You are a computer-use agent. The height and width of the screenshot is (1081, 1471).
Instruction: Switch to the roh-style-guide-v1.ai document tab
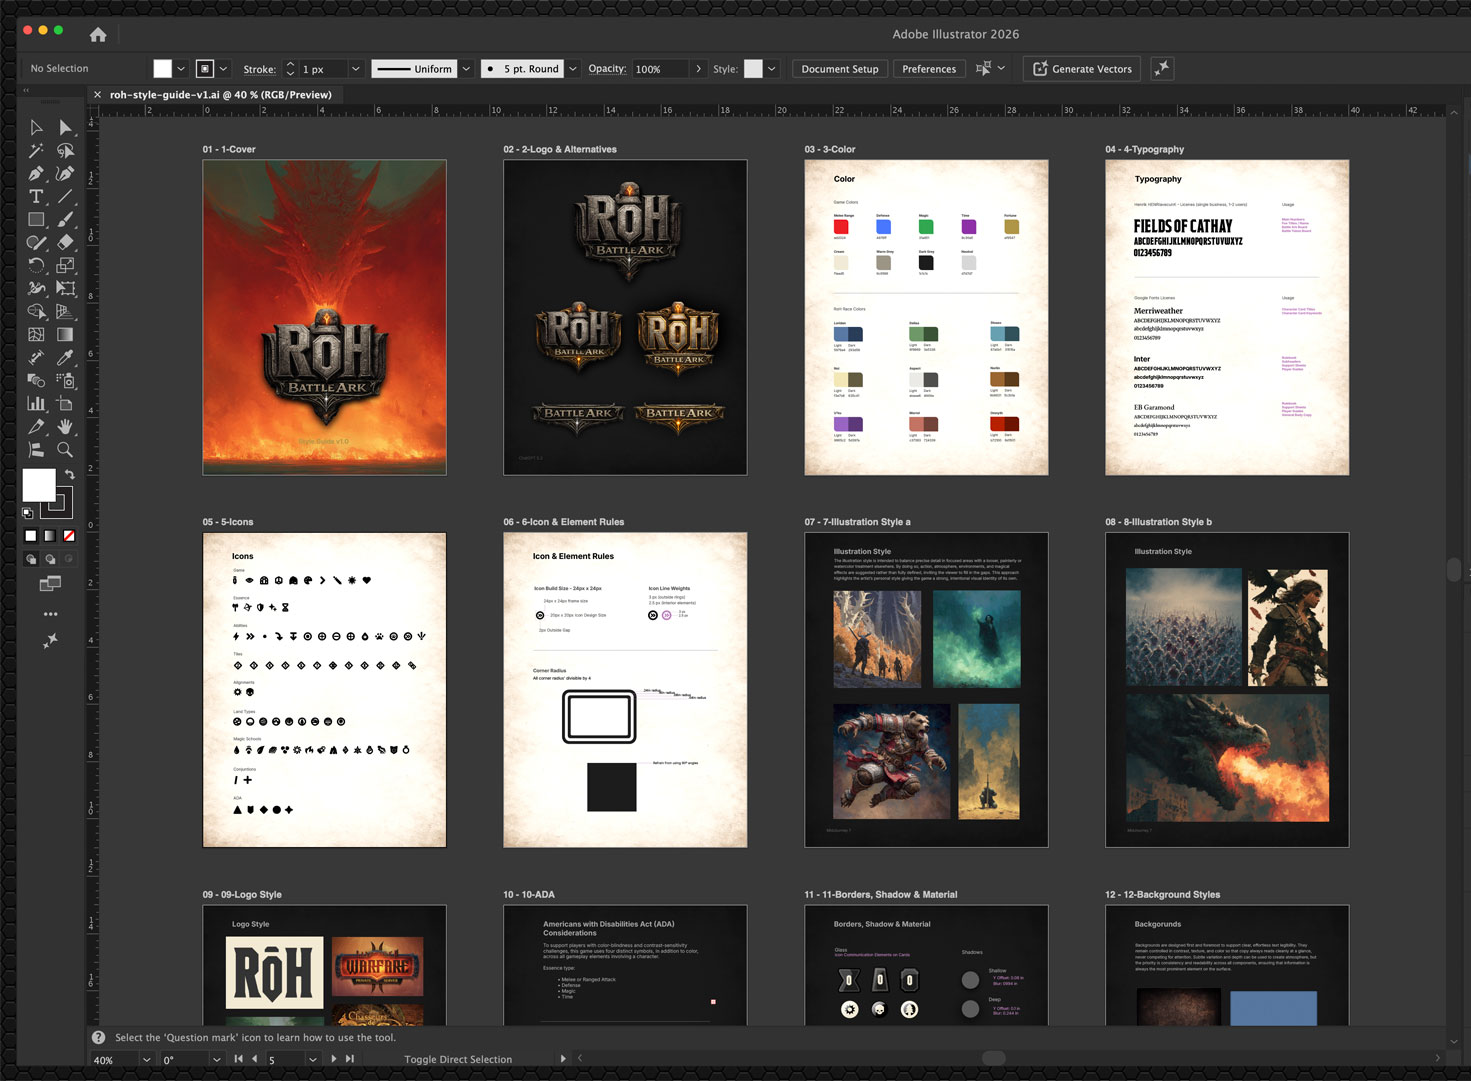[220, 95]
